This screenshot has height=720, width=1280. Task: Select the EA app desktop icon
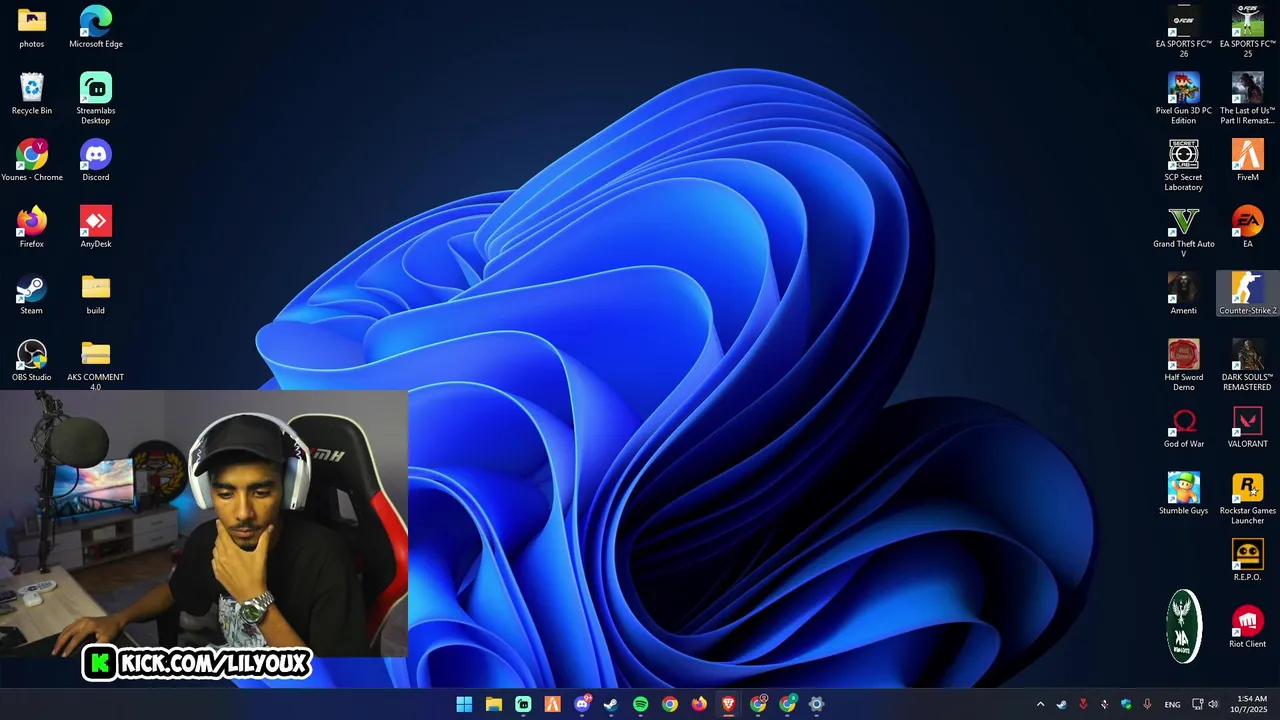(x=1248, y=227)
